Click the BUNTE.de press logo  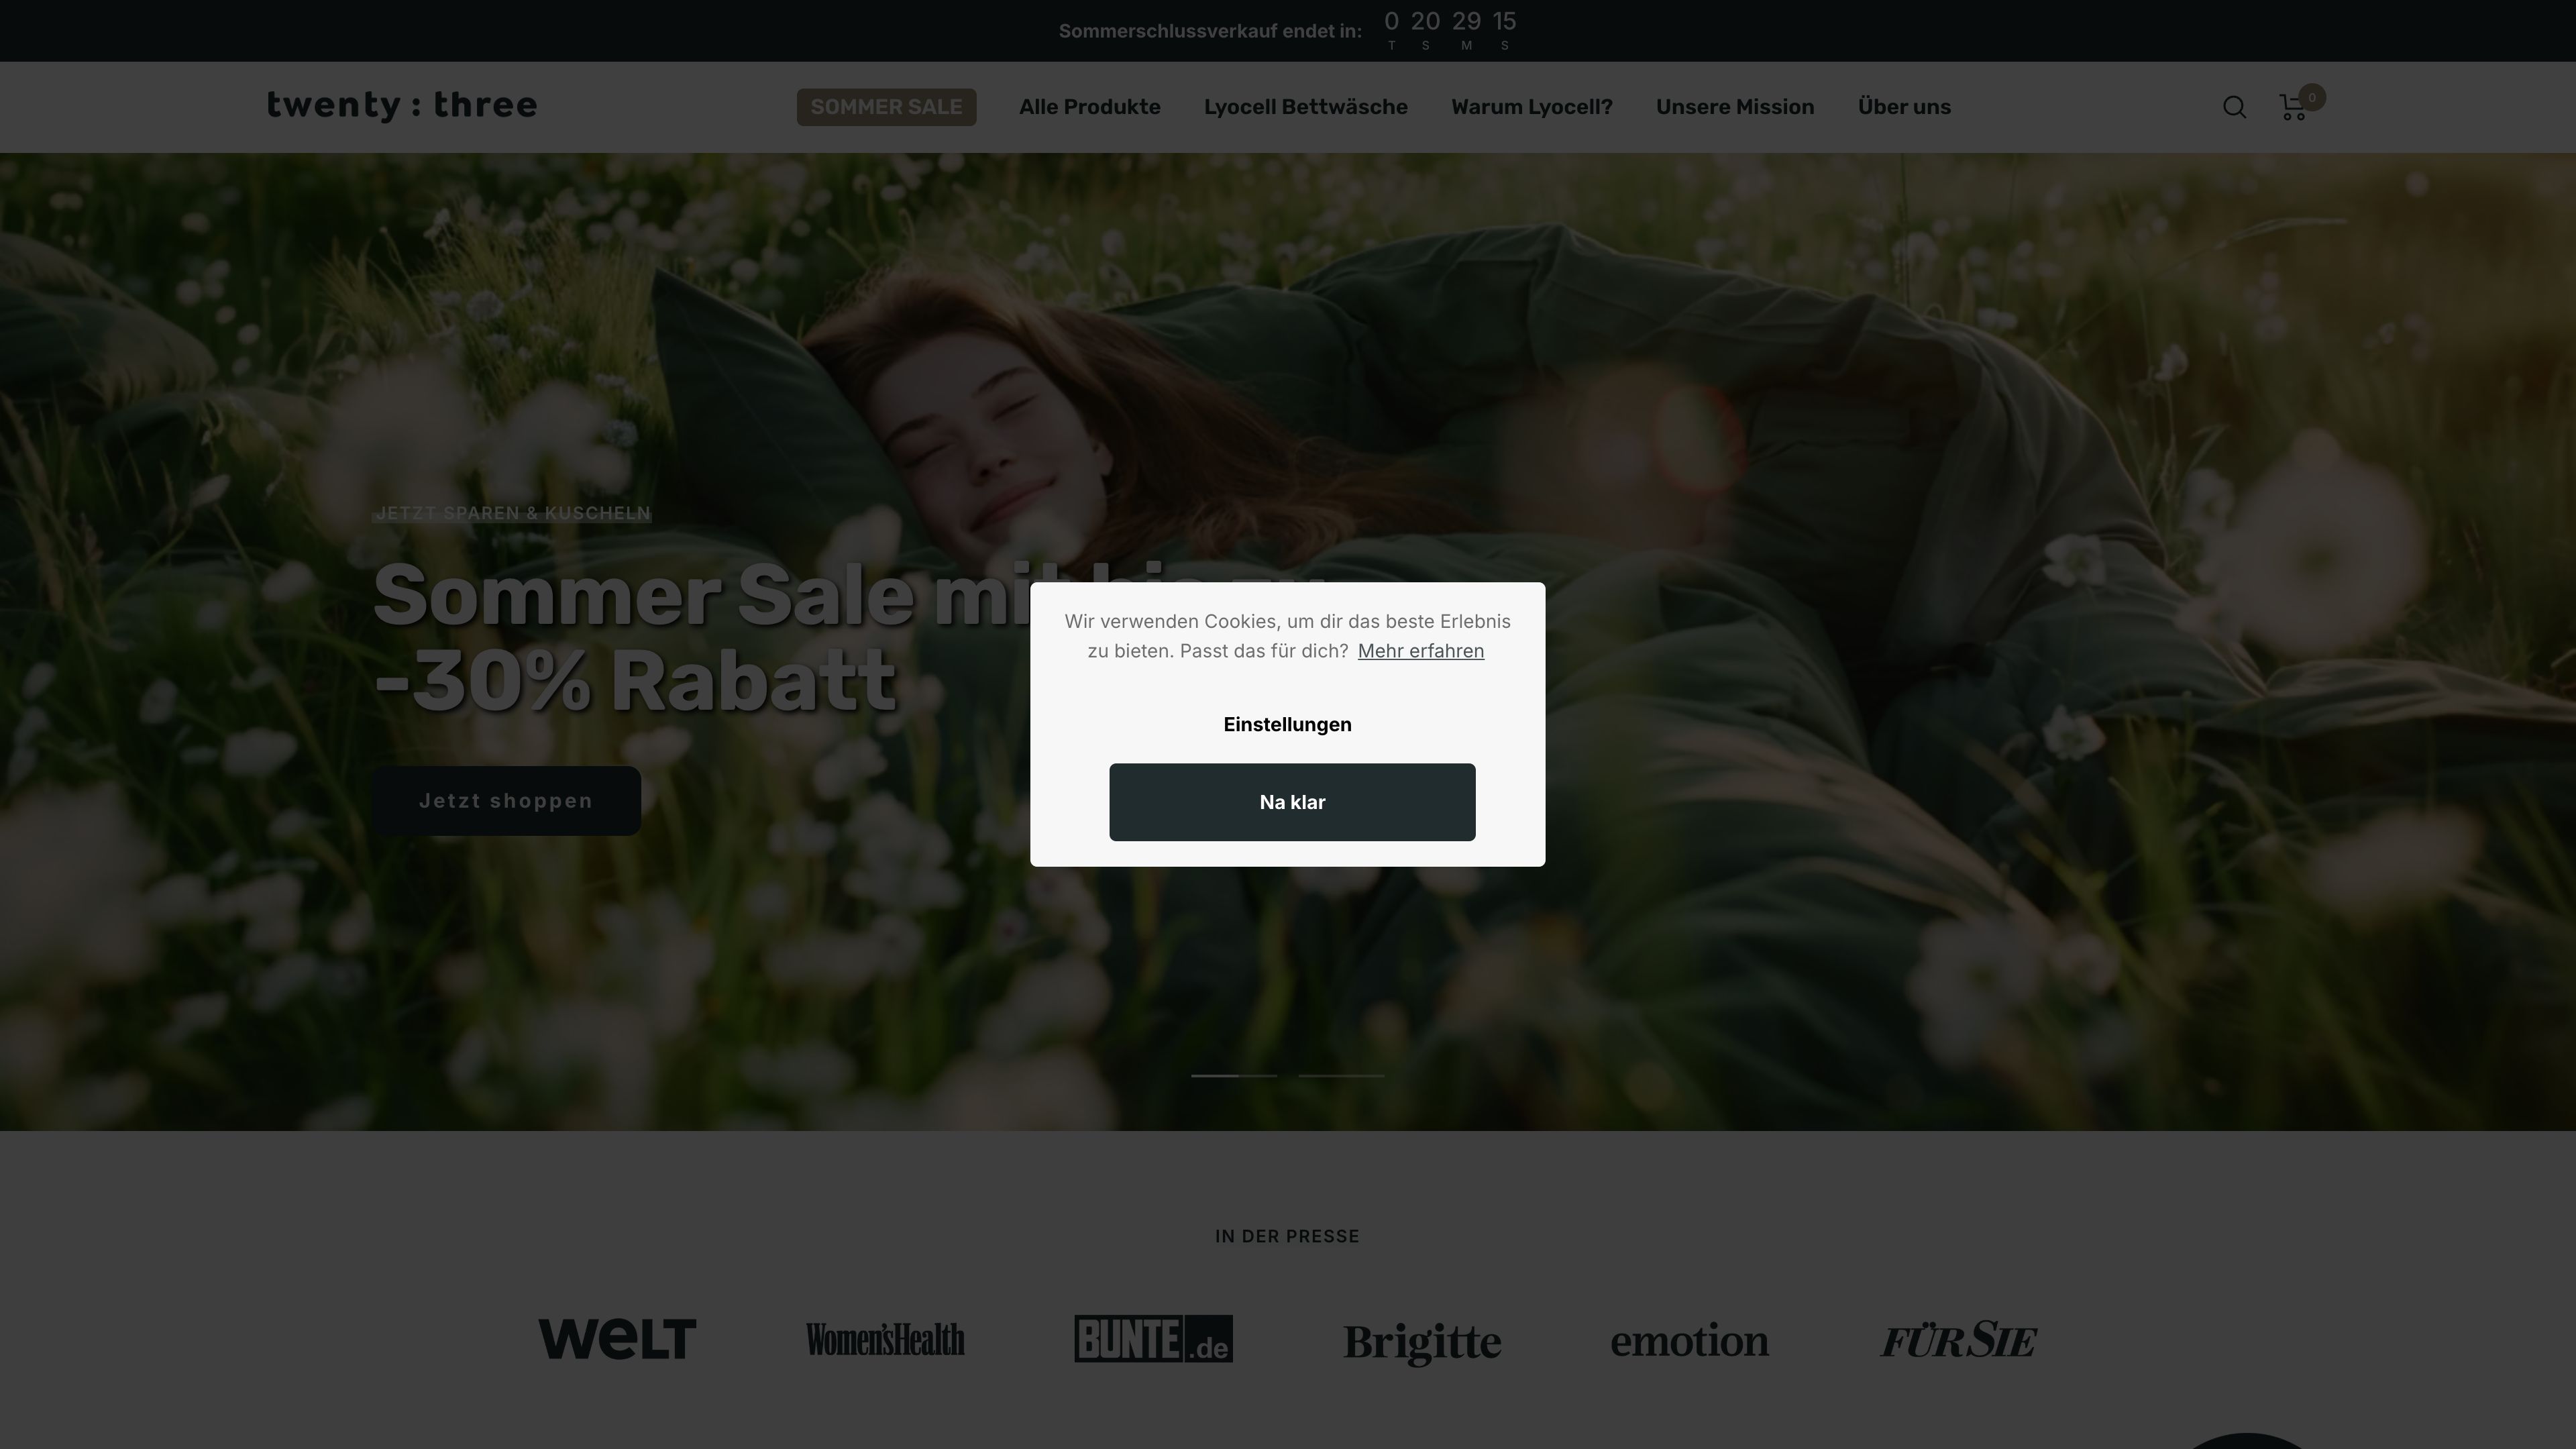coord(1152,1339)
